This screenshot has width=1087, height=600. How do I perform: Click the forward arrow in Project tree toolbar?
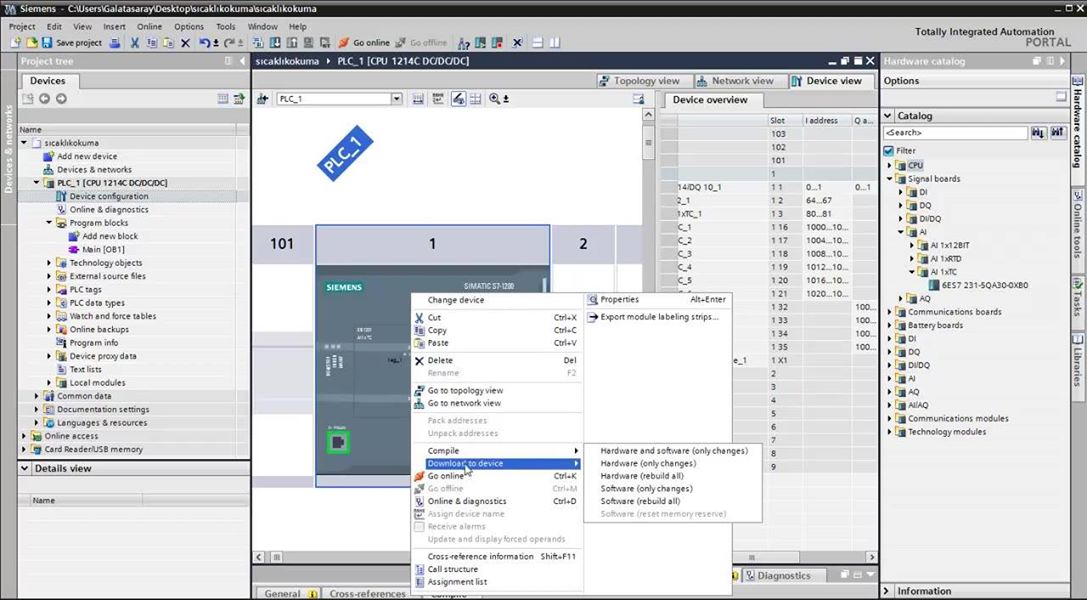click(61, 98)
